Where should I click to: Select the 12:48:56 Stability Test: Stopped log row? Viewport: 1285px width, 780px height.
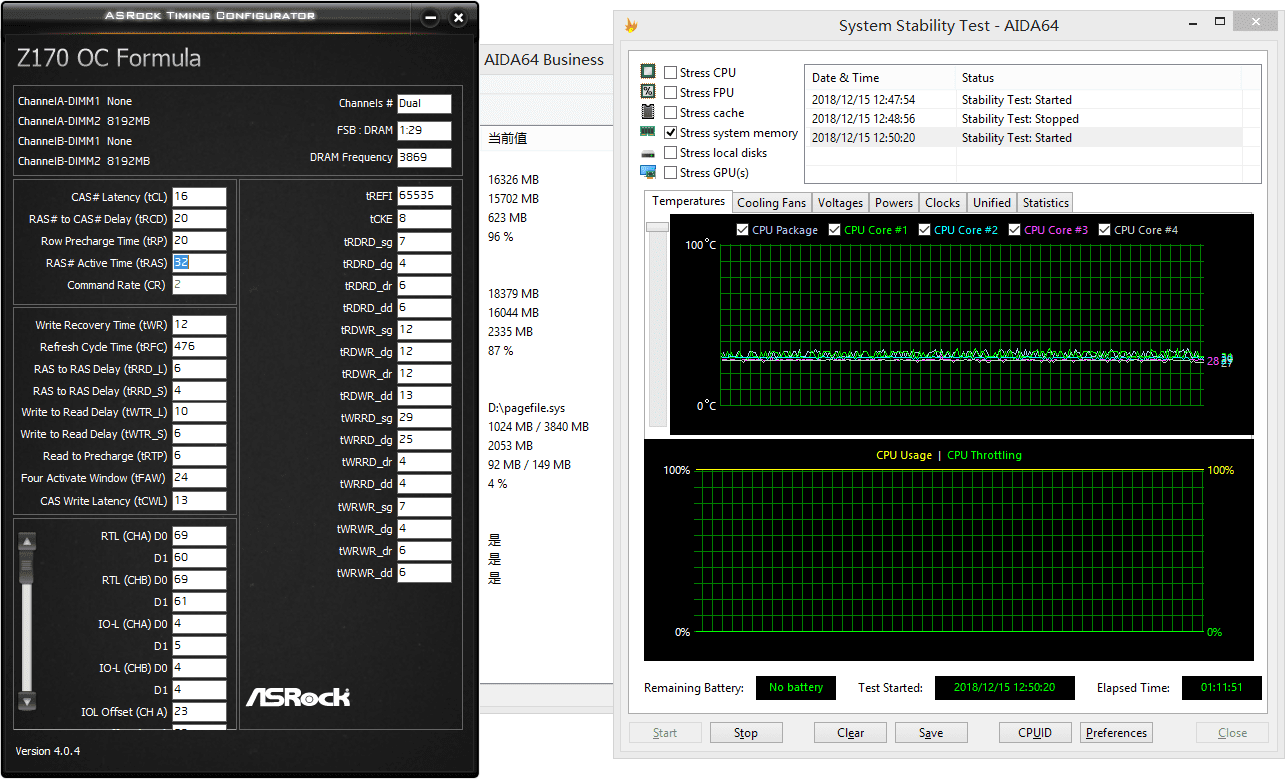pyautogui.click(x=1023, y=119)
